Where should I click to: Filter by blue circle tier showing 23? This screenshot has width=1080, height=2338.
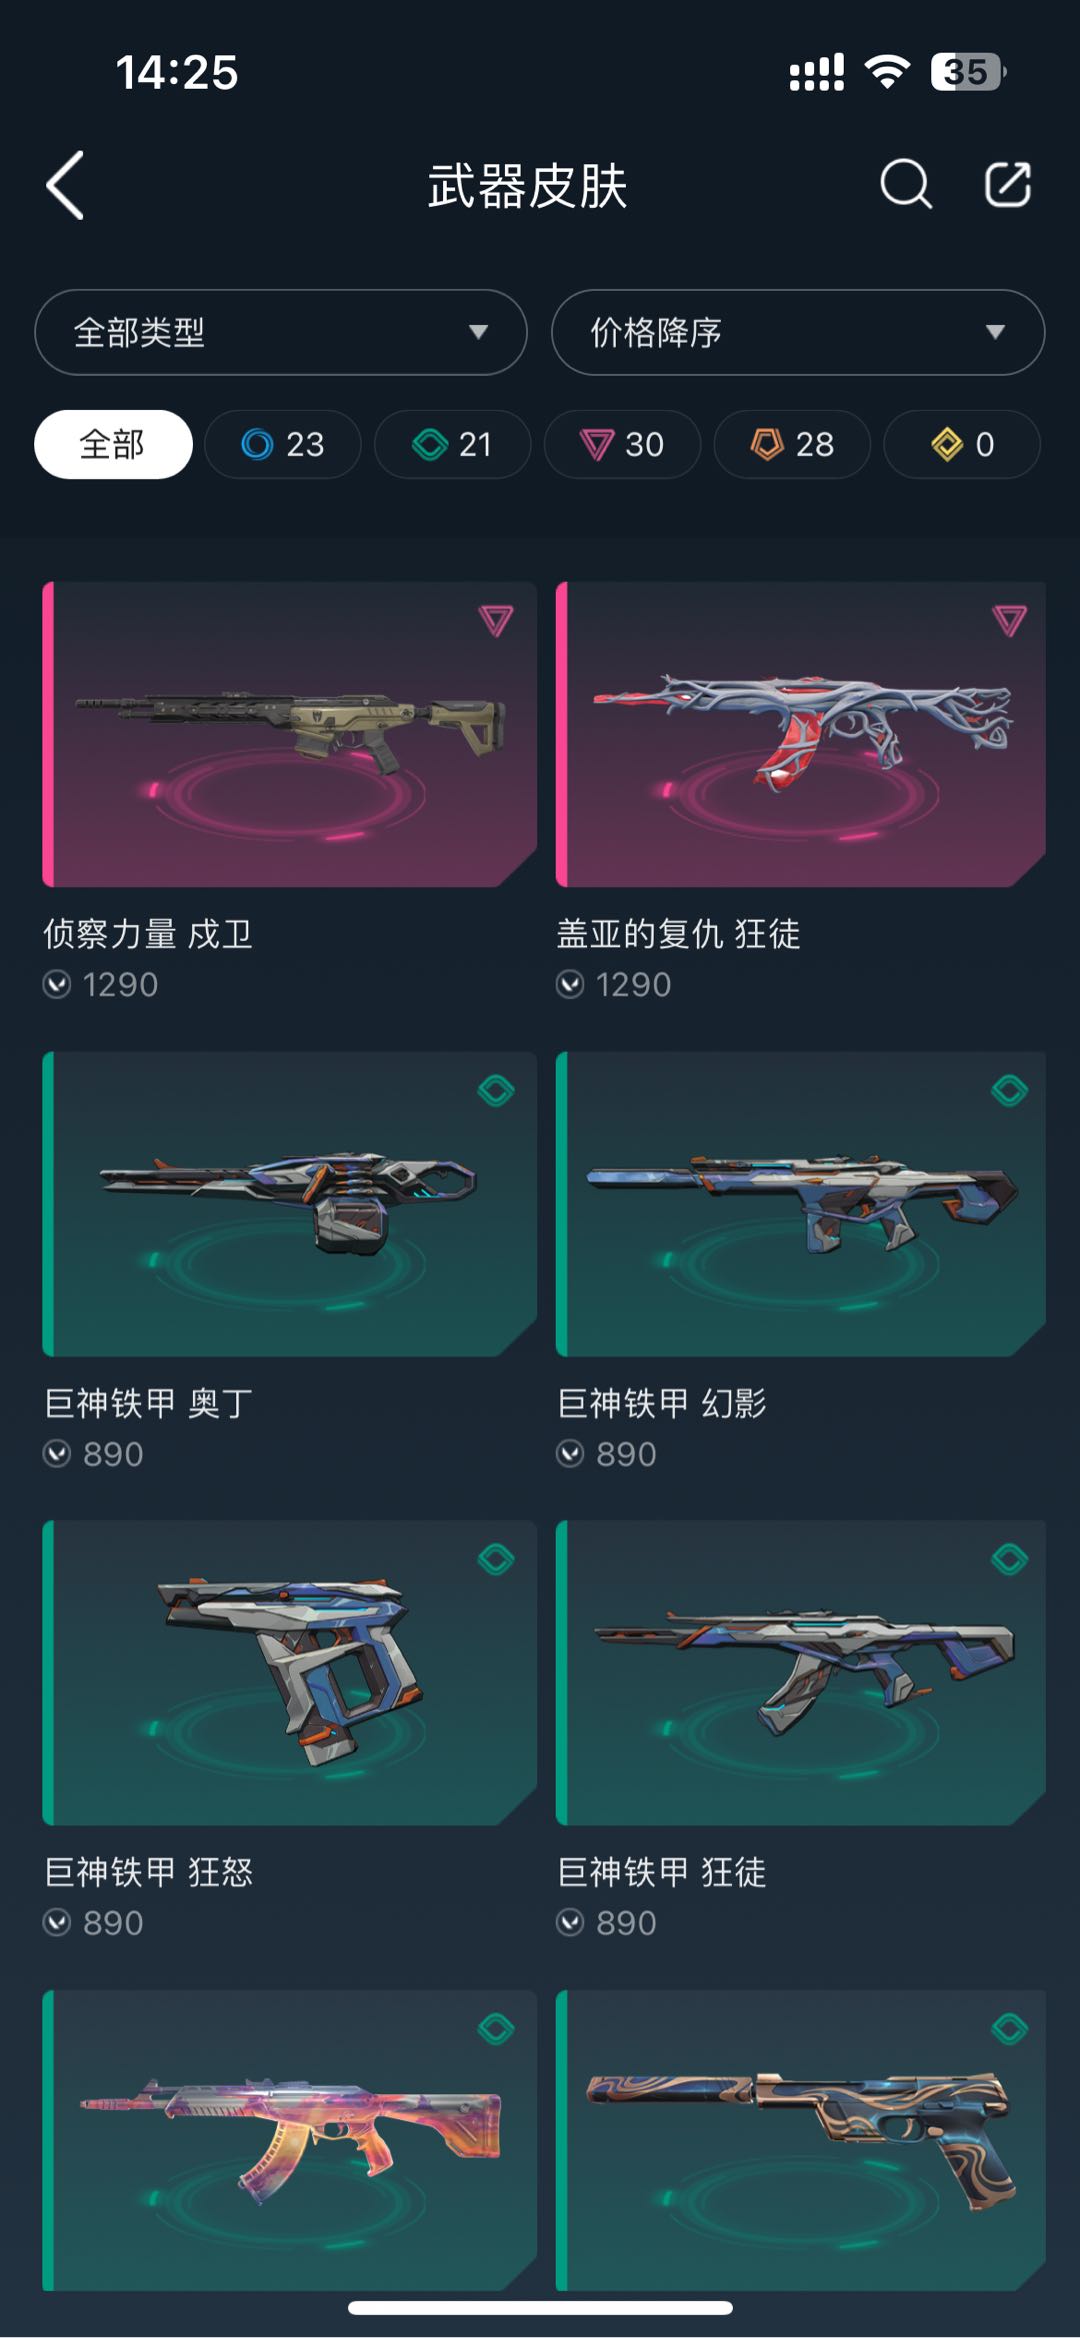[283, 444]
